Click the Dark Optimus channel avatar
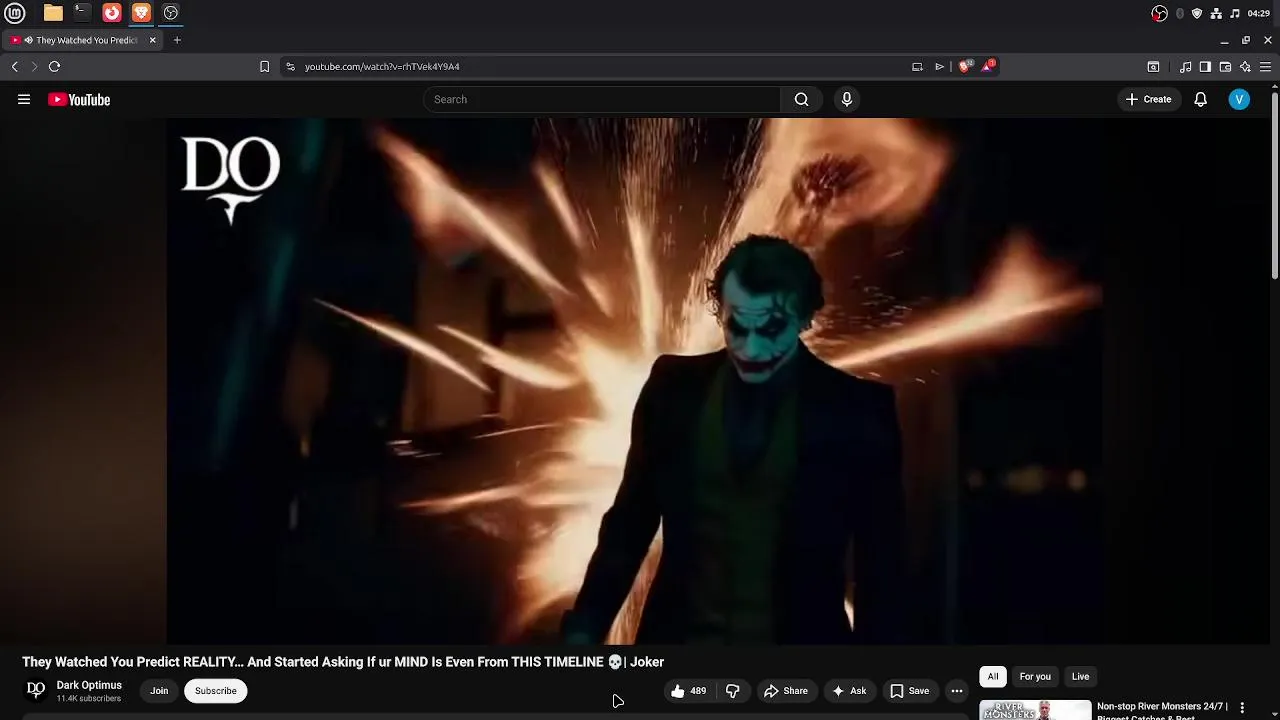The image size is (1280, 720). 36,690
